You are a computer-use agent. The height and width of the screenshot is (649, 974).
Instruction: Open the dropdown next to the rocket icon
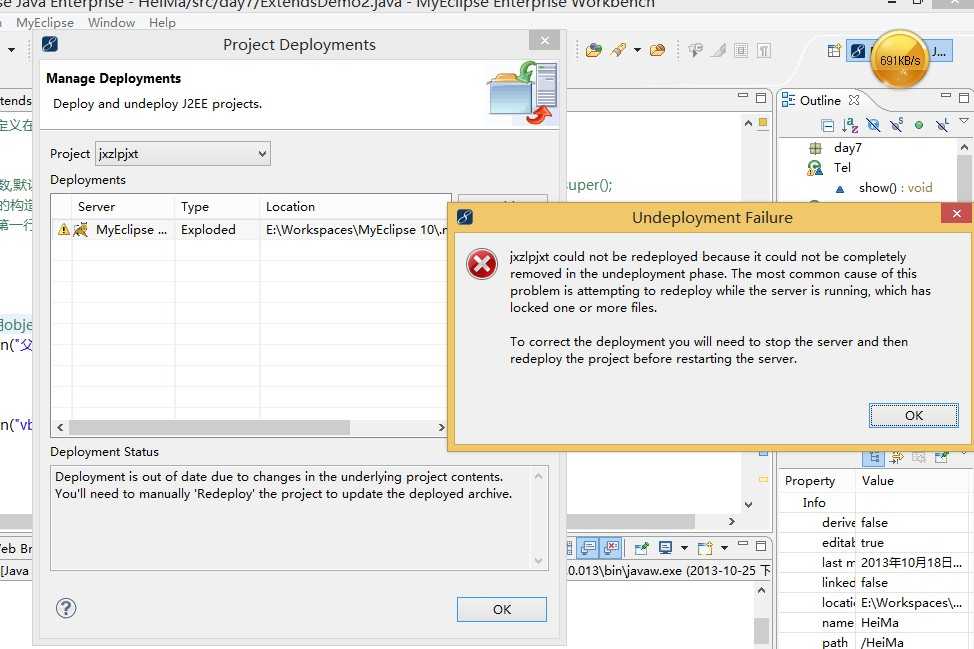[x=637, y=50]
